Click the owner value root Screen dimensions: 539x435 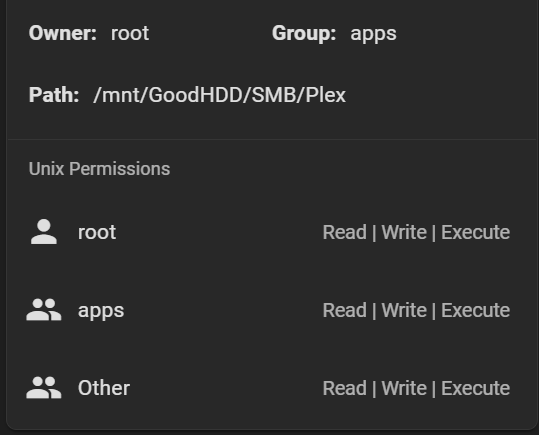[130, 33]
